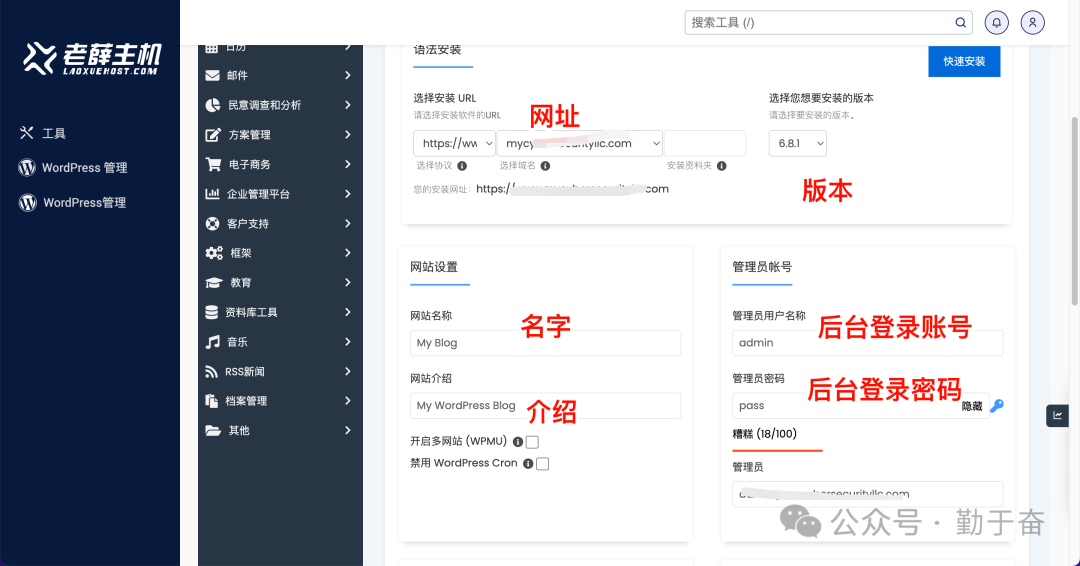Click the info icon beside 选择协议
Image resolution: width=1080 pixels, height=566 pixels.
(x=462, y=166)
